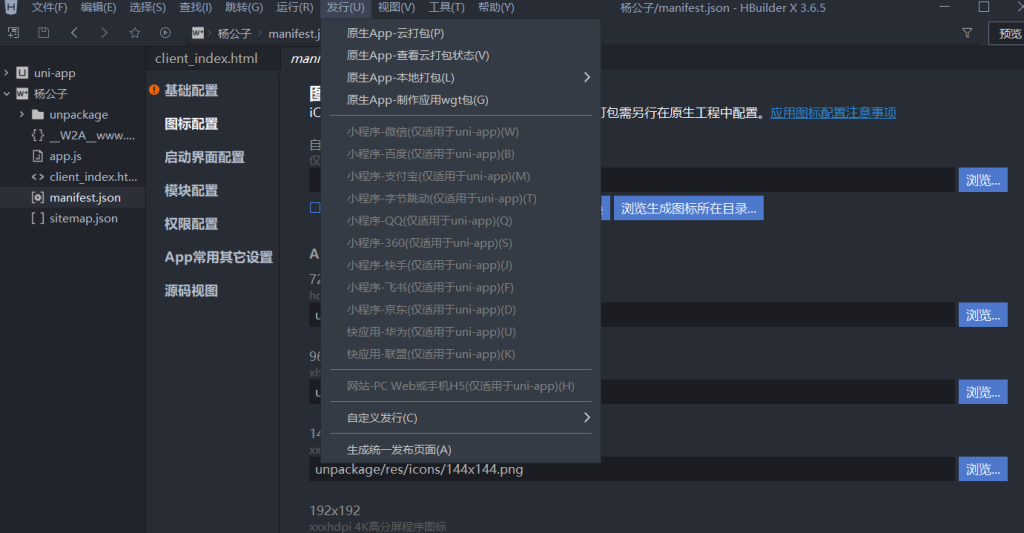Image resolution: width=1024 pixels, height=533 pixels.
Task: Open the 编辑(E) menu
Action: click(98, 8)
